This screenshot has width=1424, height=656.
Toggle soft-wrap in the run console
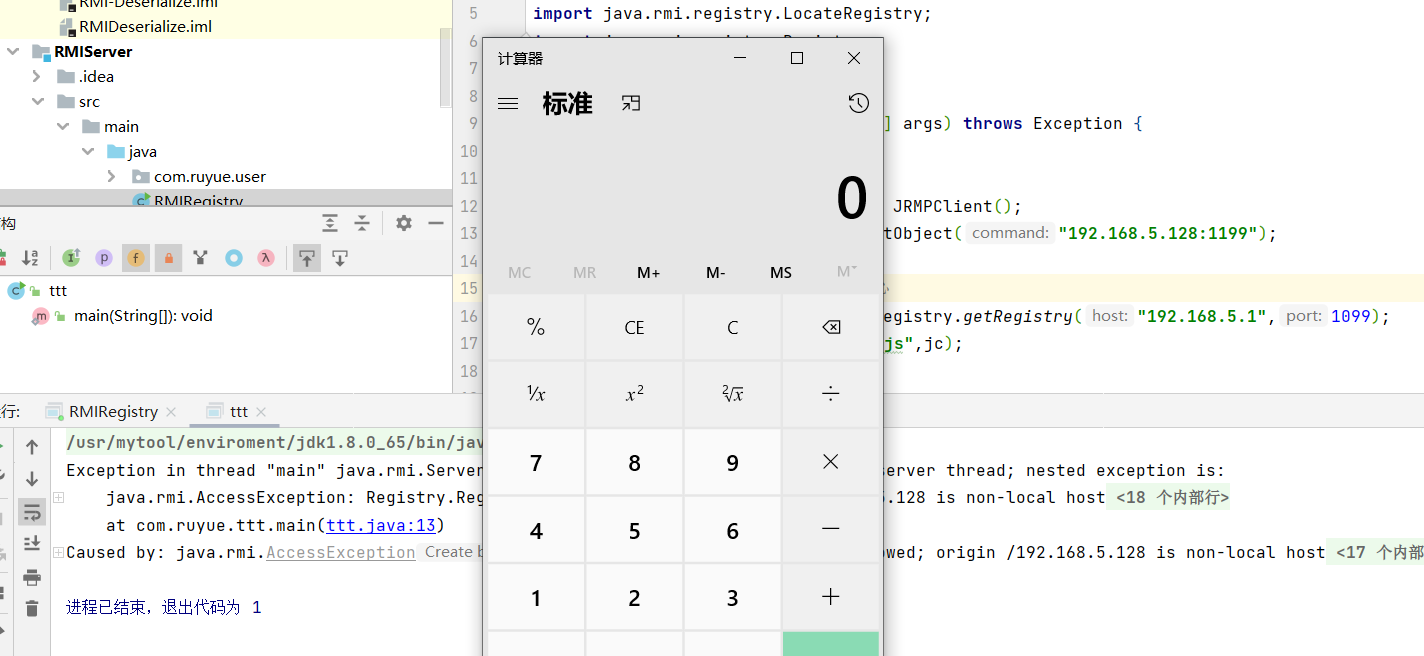coord(32,513)
